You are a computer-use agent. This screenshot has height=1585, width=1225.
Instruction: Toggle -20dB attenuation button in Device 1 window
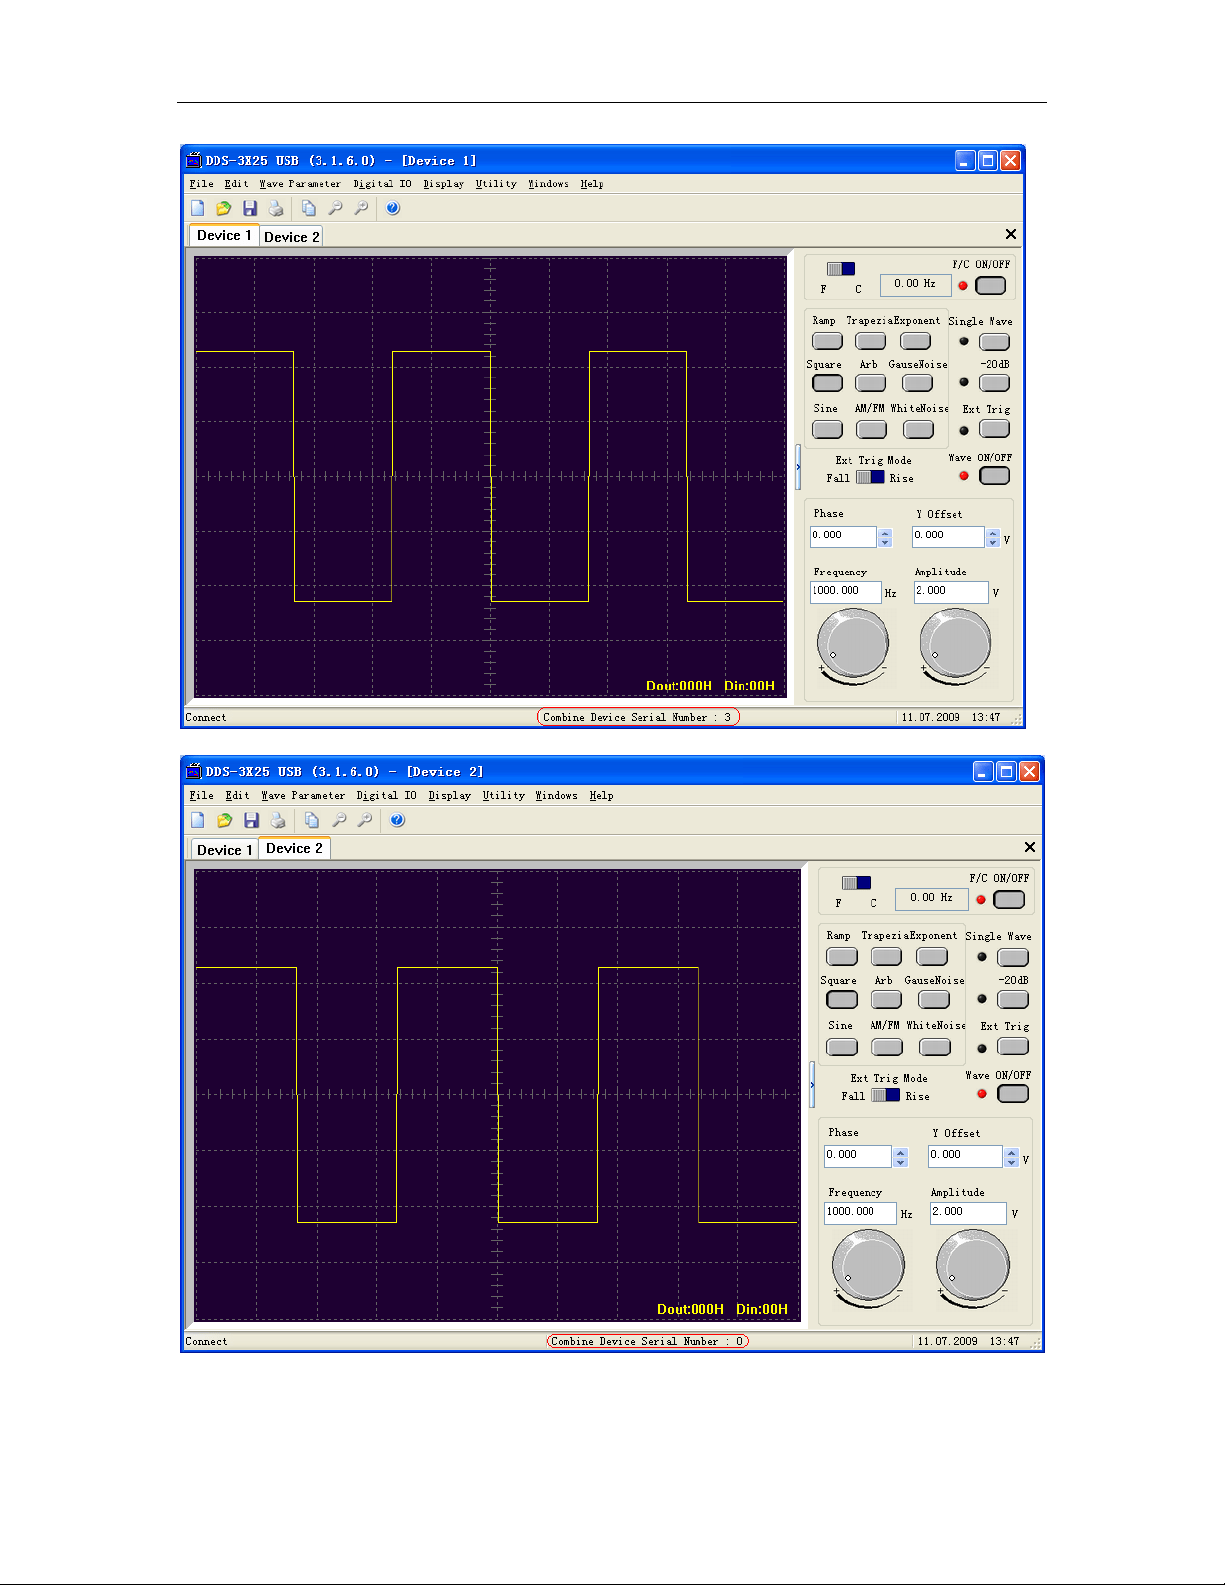994,383
